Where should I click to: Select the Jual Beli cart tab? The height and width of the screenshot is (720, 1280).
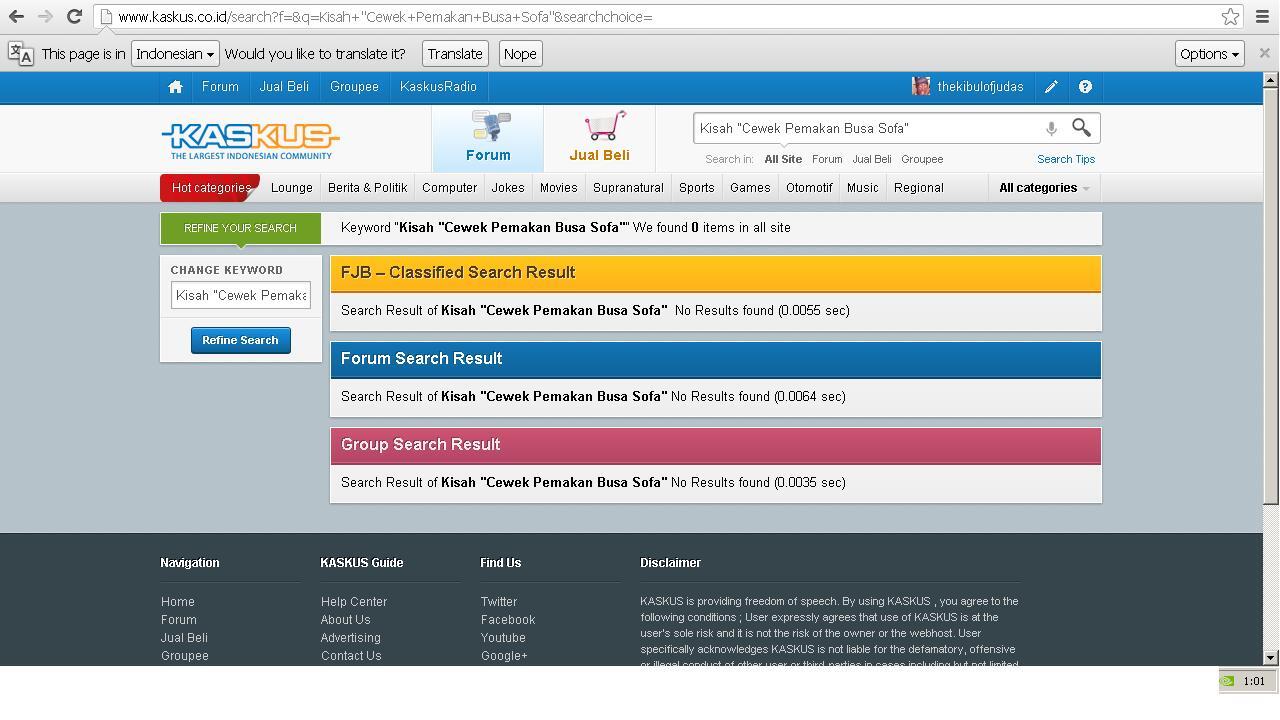coord(599,138)
